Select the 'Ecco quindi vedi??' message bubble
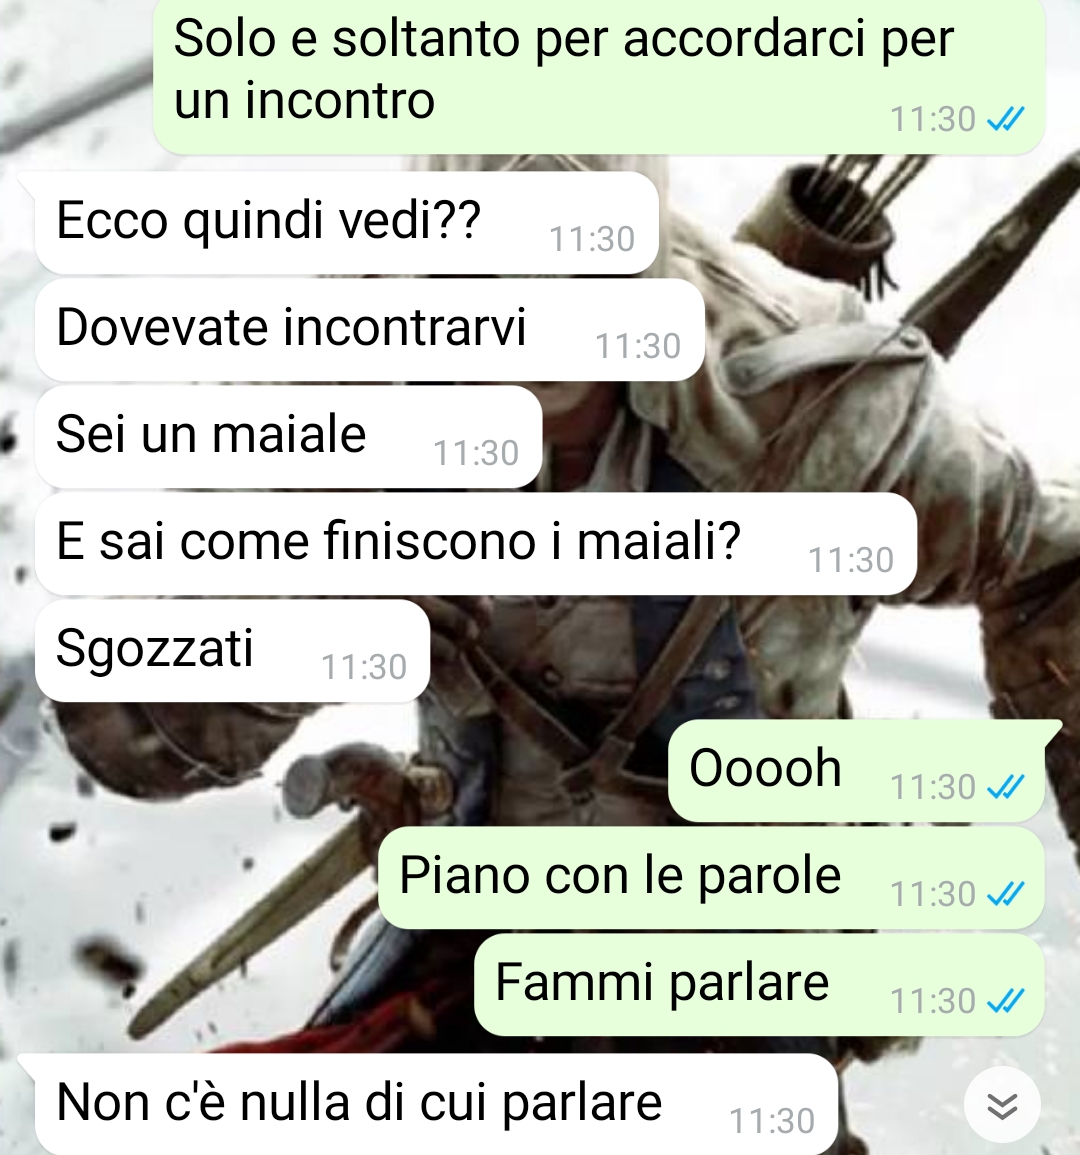Screen dimensions: 1080x1155 [346, 223]
